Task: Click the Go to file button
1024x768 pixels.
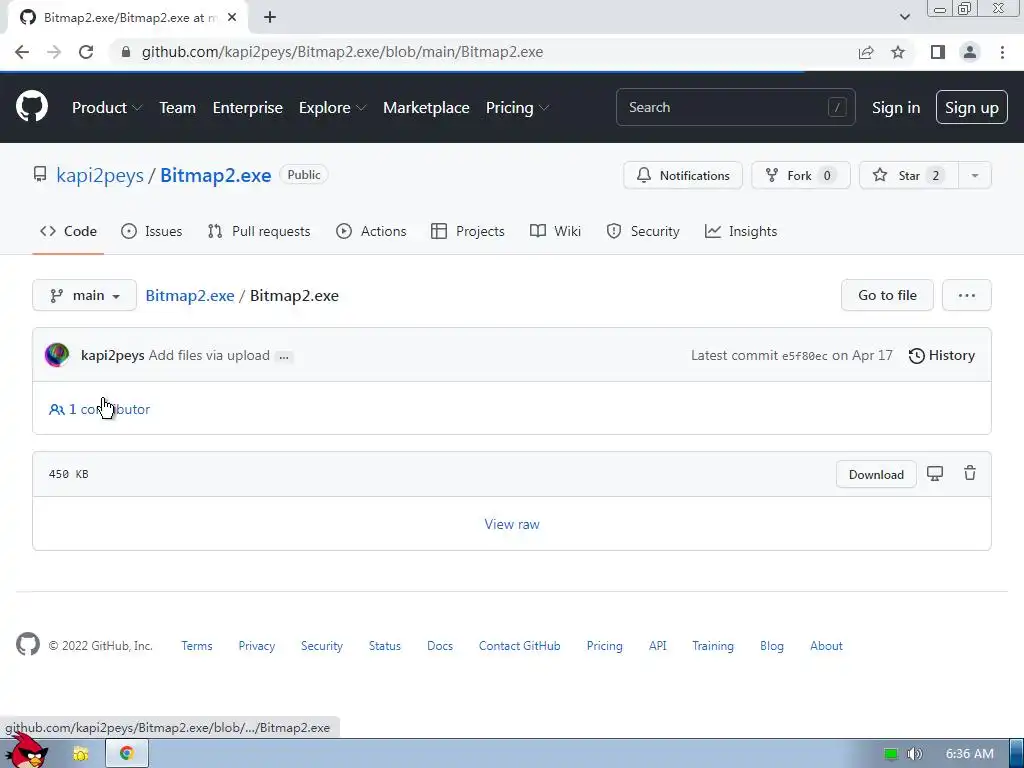Action: tap(887, 295)
